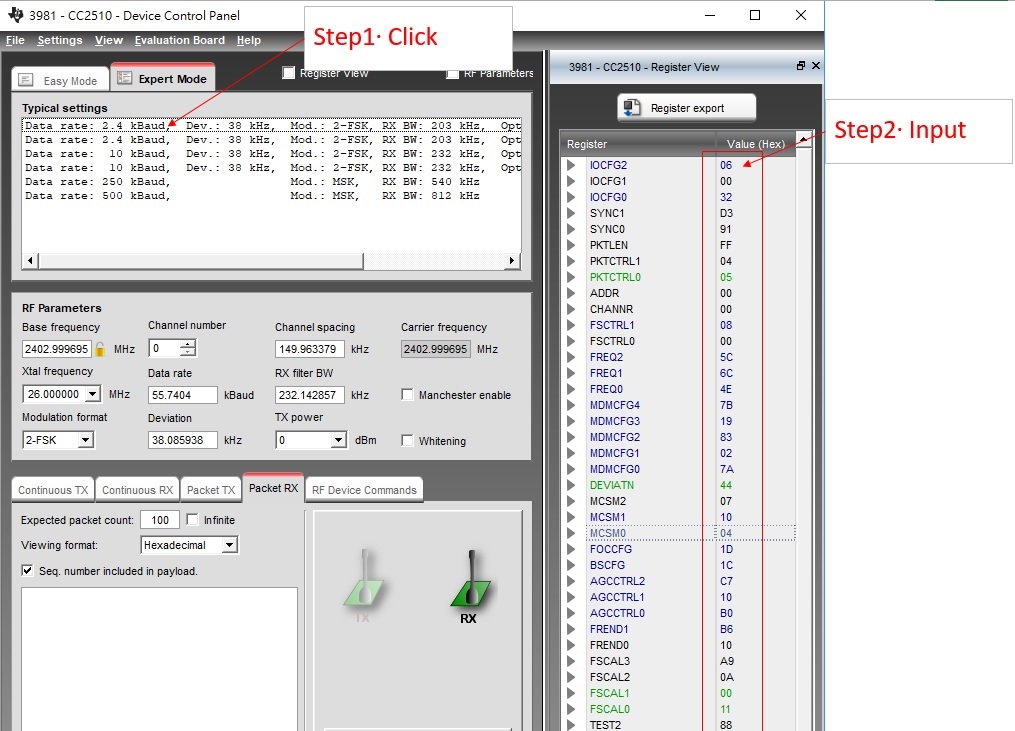The image size is (1015, 731).
Task: Open the Modulation format dropdown
Action: click(85, 440)
